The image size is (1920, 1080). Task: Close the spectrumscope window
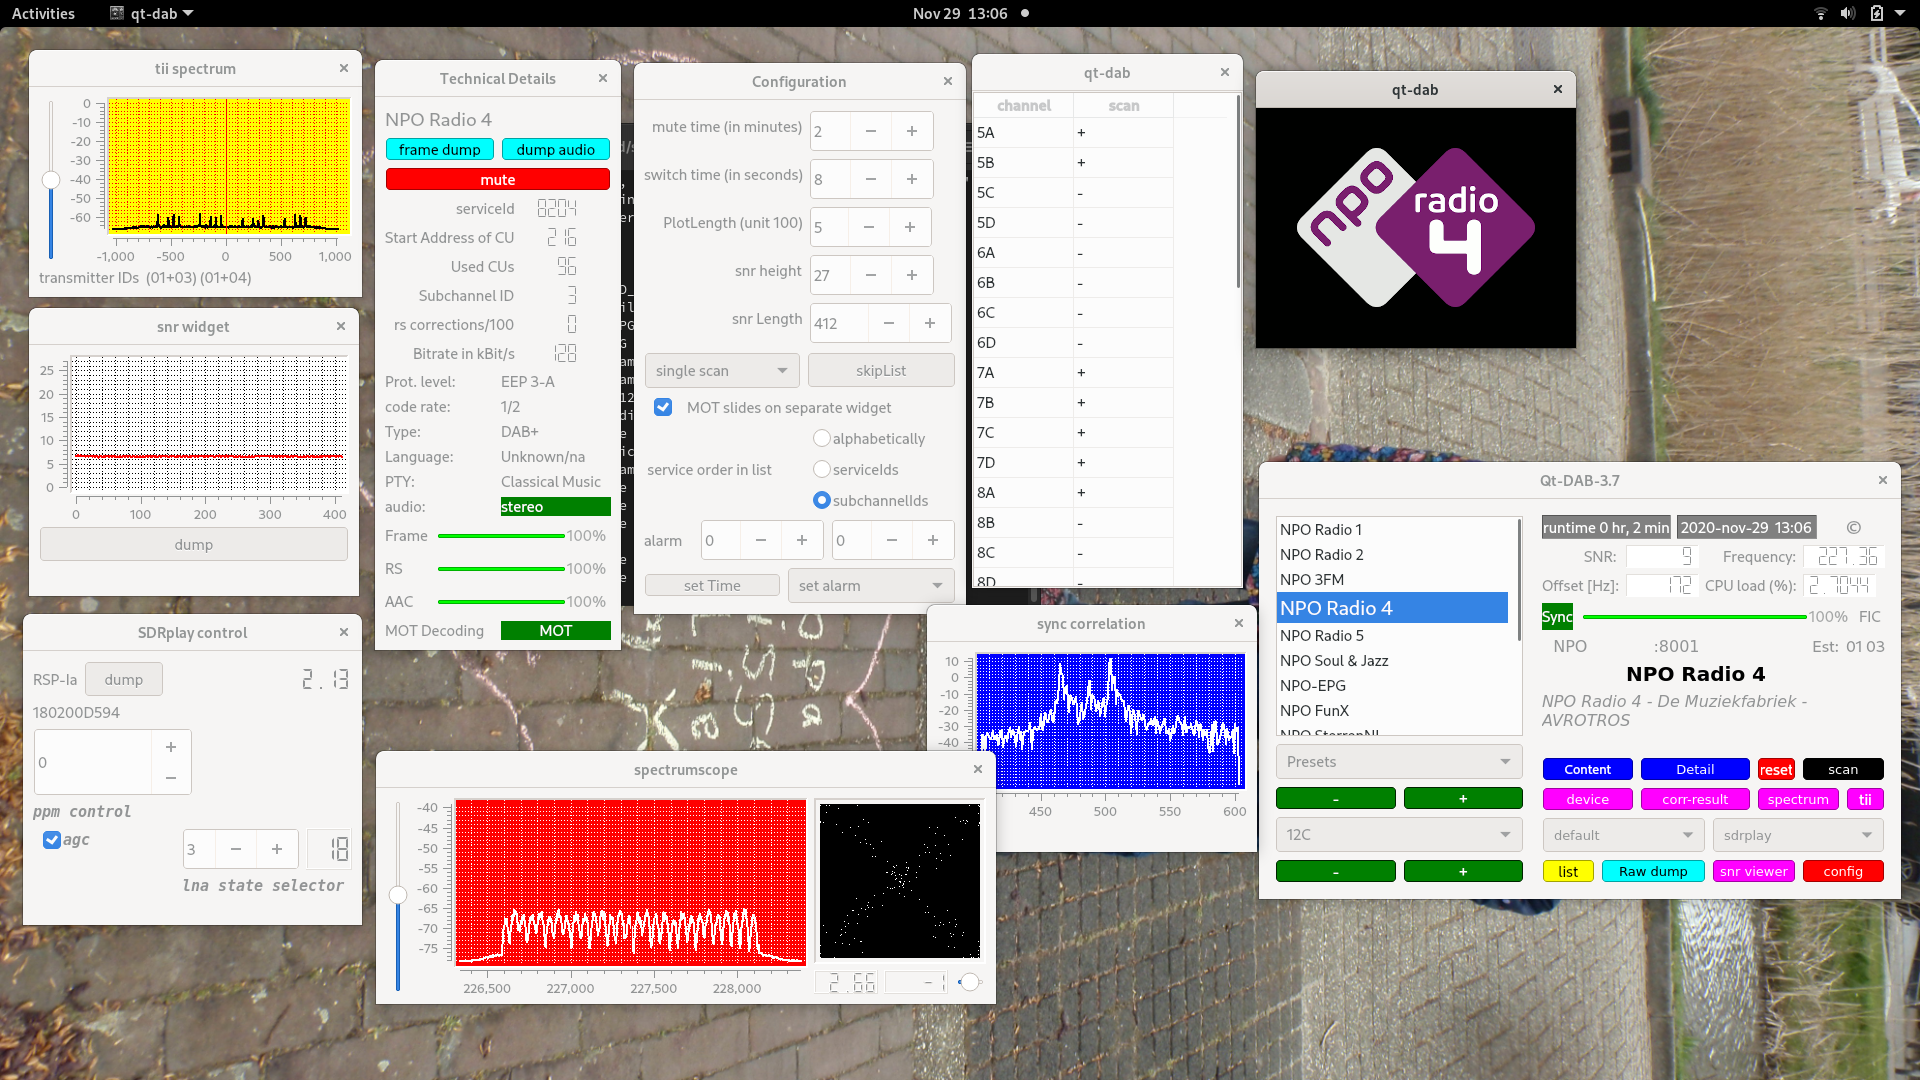click(978, 769)
